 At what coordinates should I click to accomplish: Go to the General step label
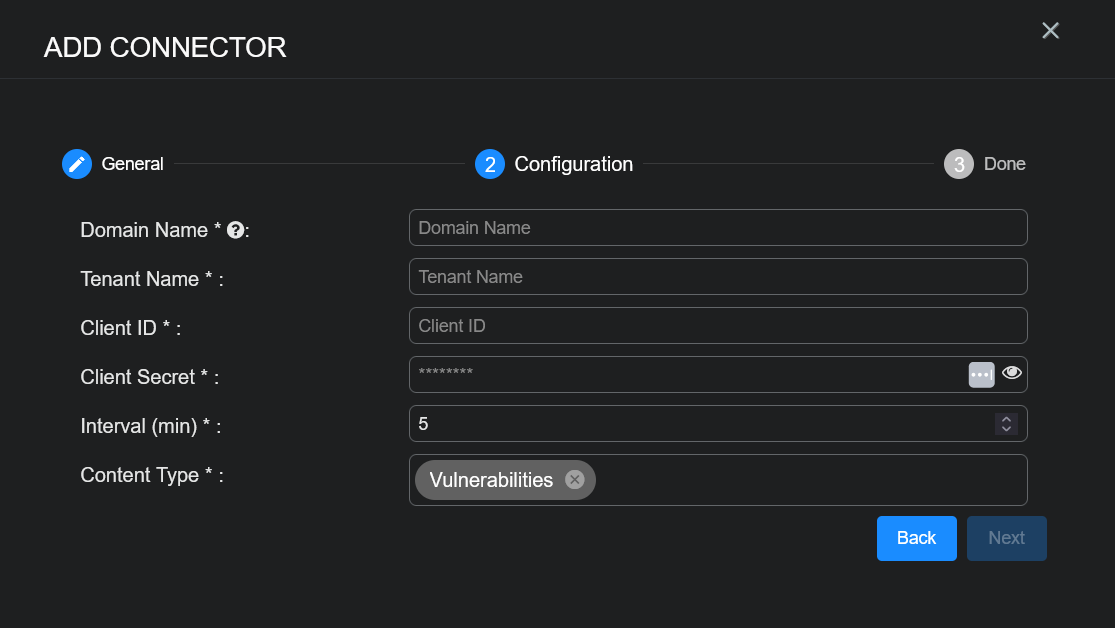[133, 164]
